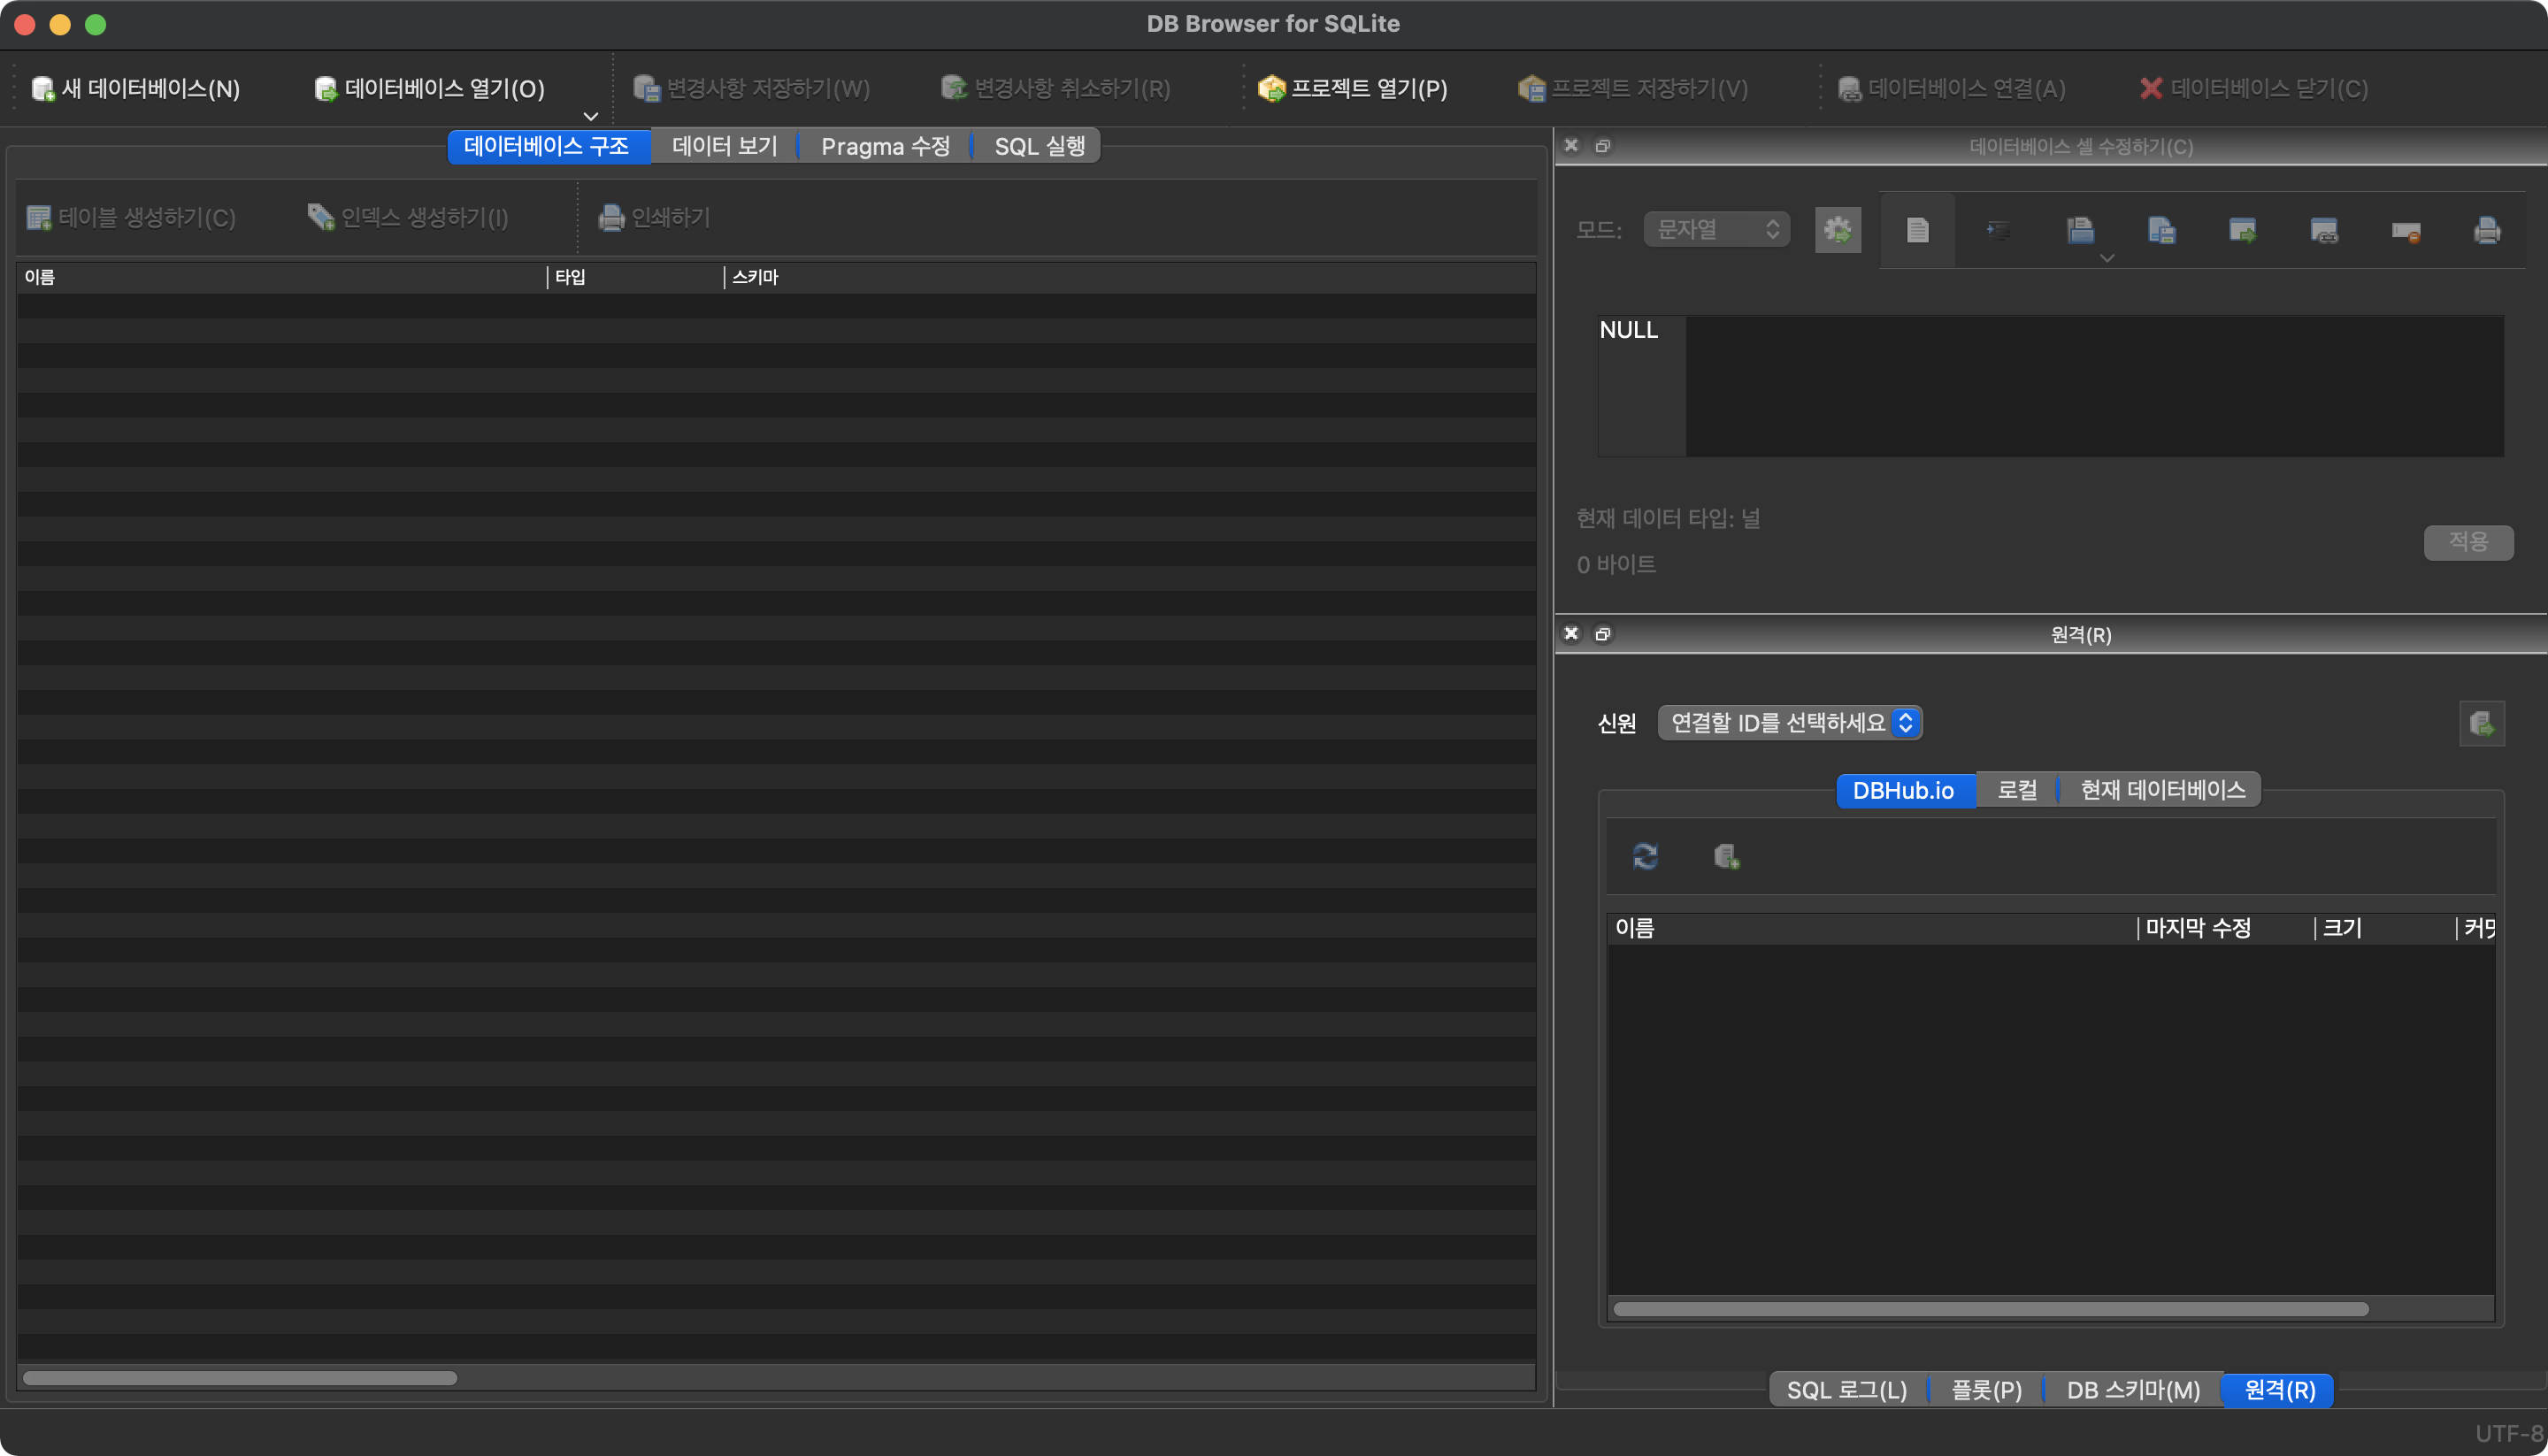Viewport: 2548px width, 1456px height.
Task: Click the 새 데이터베이스(N) button
Action: tap(136, 88)
